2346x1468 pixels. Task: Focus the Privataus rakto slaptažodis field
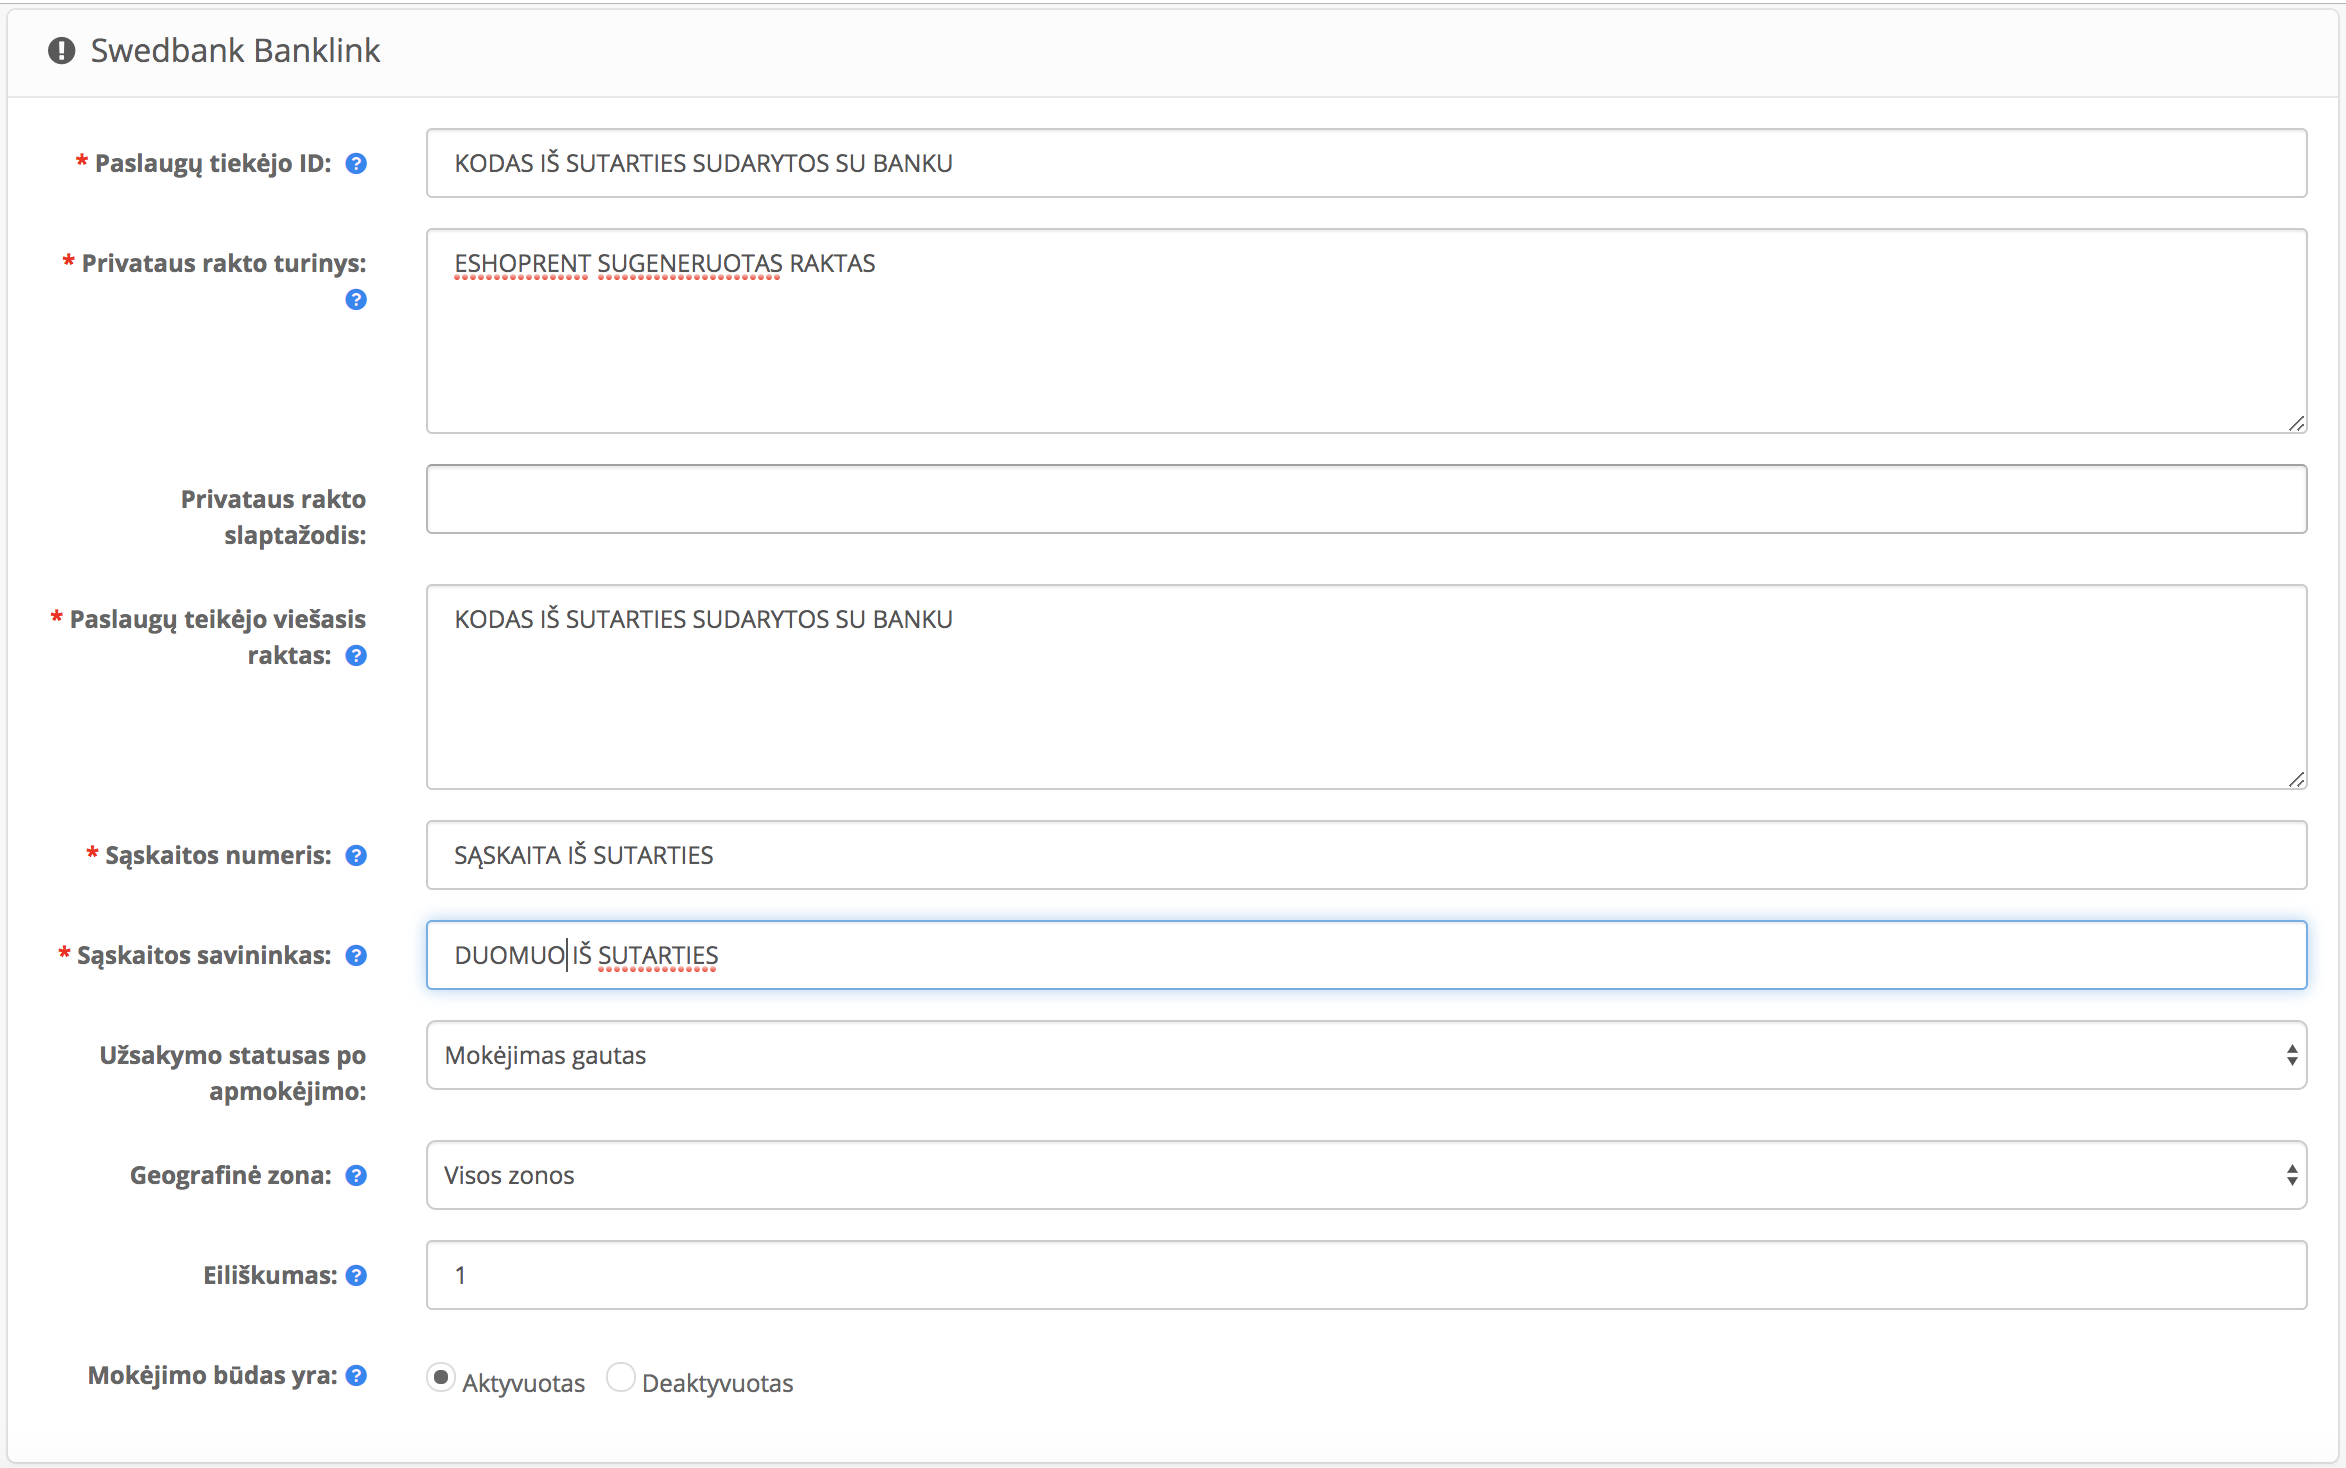click(x=1366, y=499)
